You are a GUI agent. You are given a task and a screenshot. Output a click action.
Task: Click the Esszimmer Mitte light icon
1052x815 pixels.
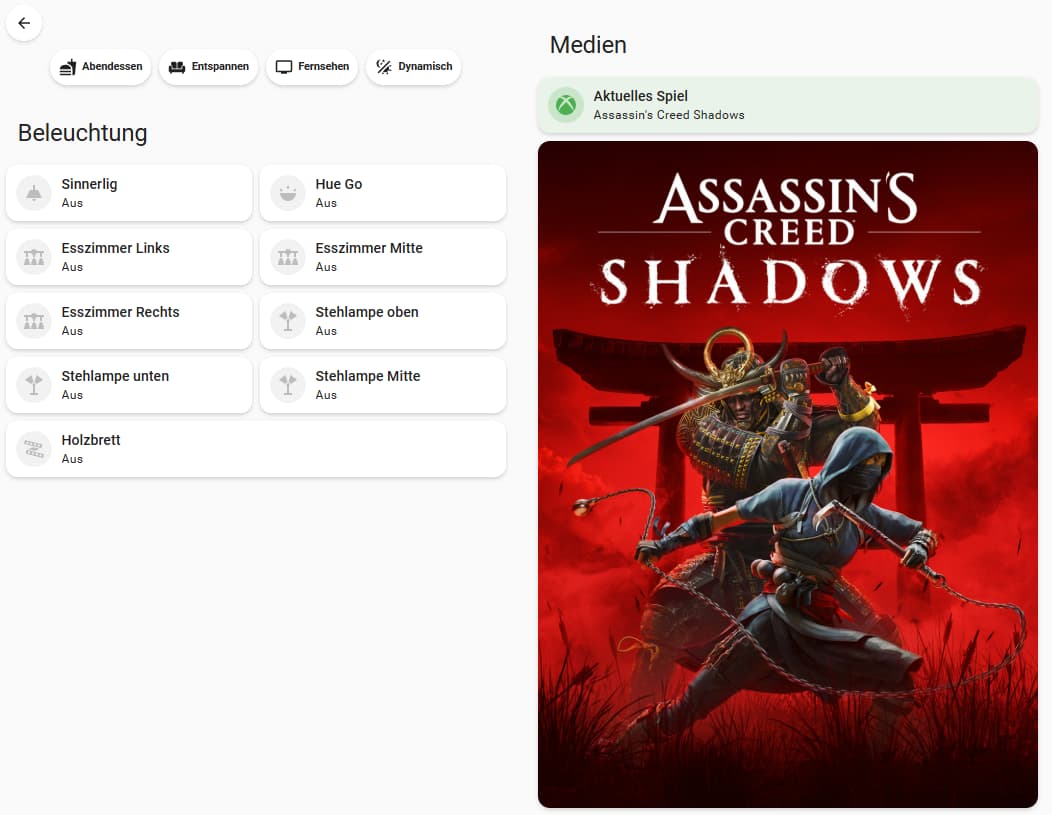(x=288, y=257)
